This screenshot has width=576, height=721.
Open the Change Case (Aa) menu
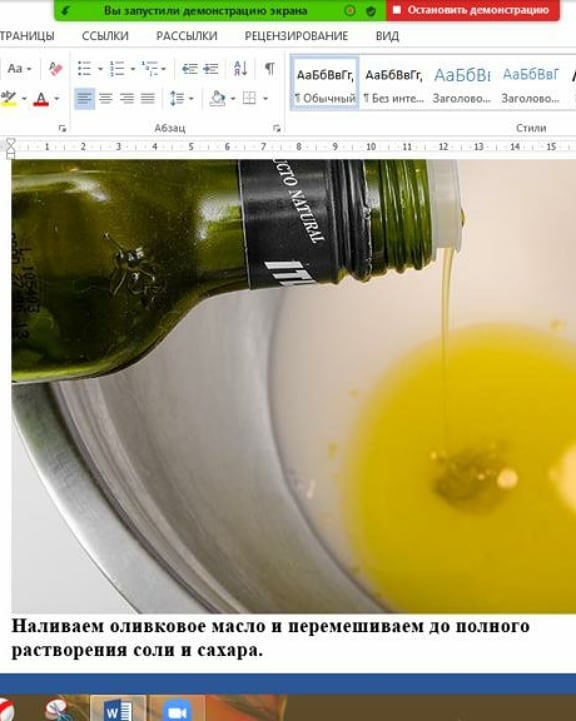pos(19,69)
